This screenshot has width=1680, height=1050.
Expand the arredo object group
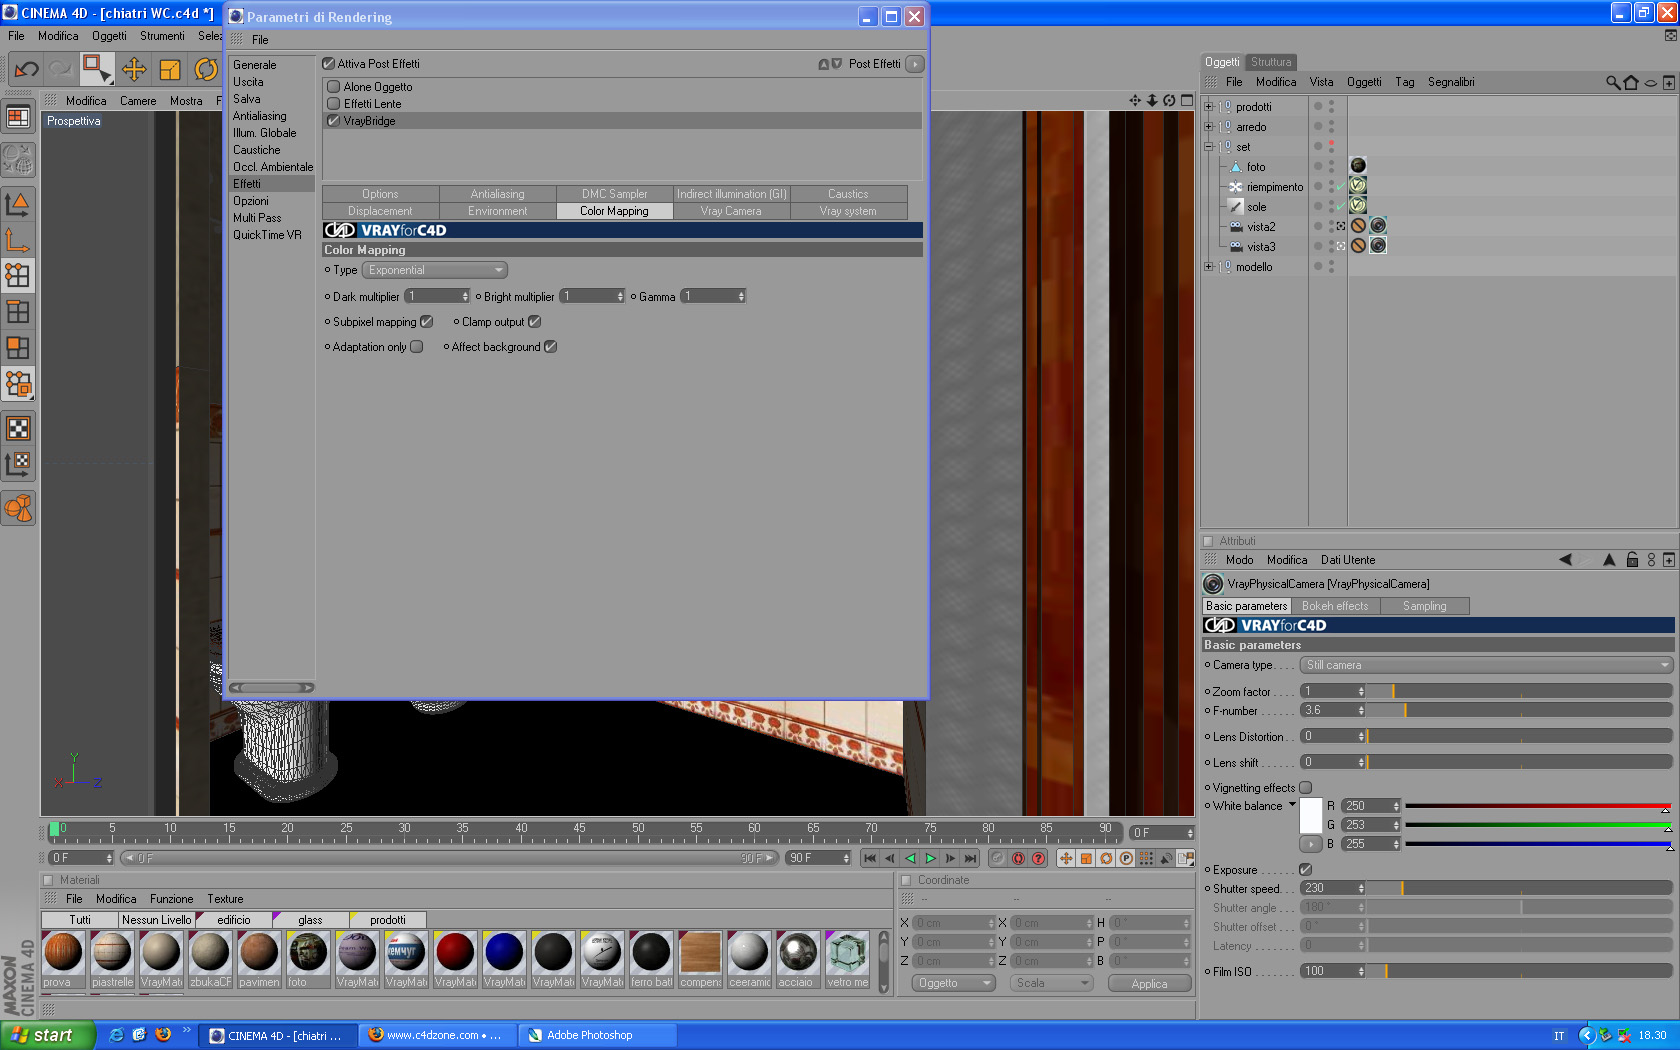[x=1208, y=127]
